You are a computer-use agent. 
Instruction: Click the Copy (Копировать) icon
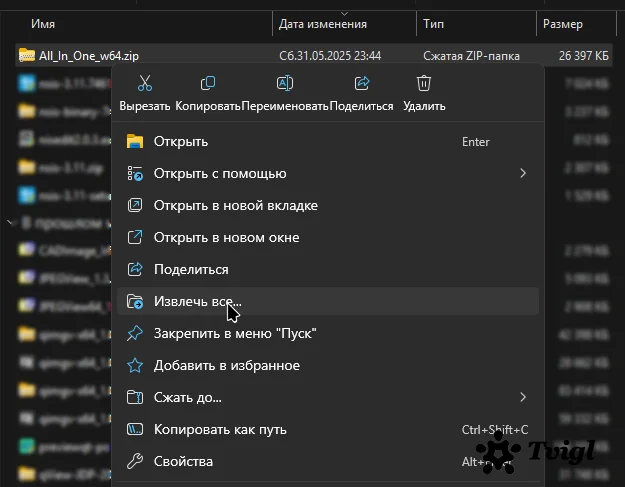[208, 84]
